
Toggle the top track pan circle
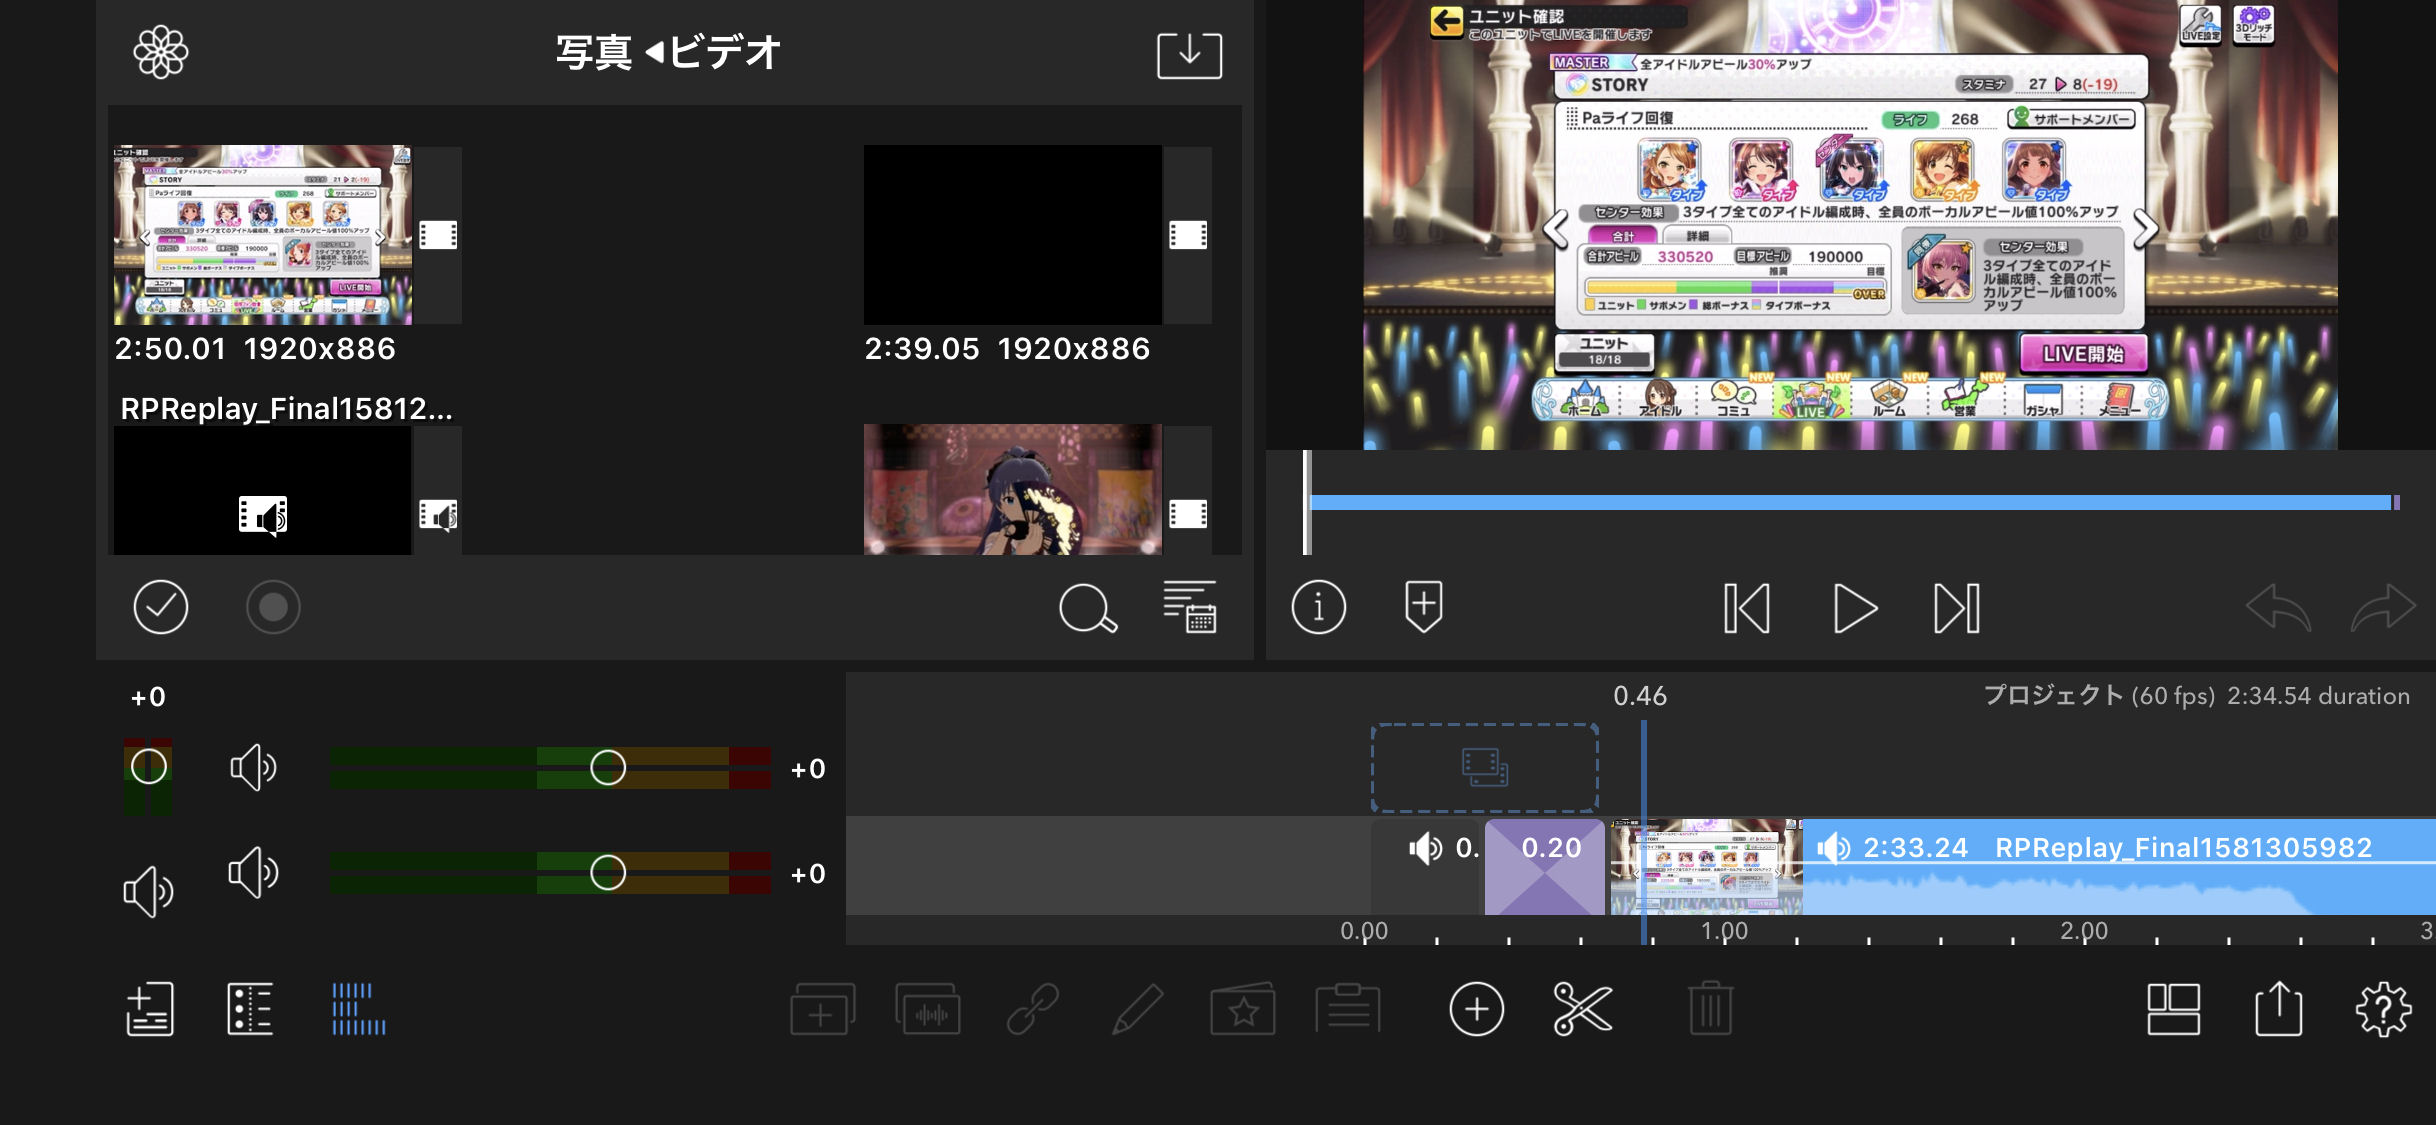point(149,767)
